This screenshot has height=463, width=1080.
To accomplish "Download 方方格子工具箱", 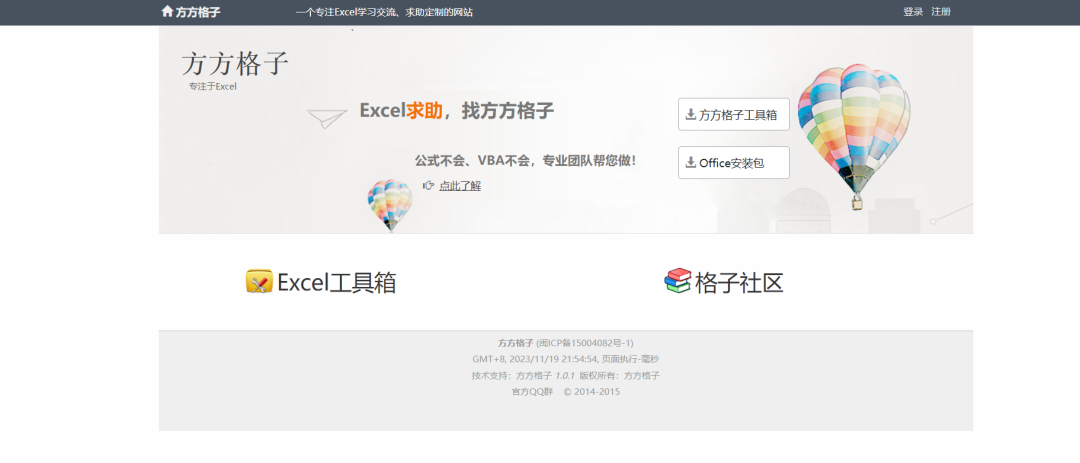I will click(x=734, y=114).
